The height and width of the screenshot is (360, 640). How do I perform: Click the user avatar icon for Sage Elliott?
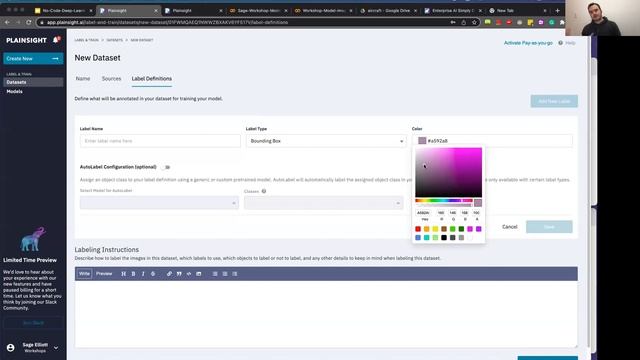(x=11, y=347)
